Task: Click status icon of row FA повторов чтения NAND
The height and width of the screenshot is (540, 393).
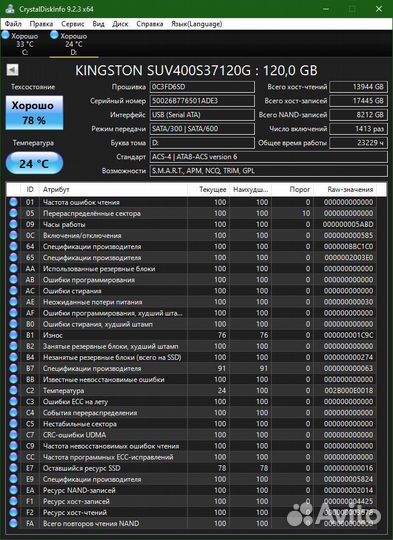Action: point(13,523)
